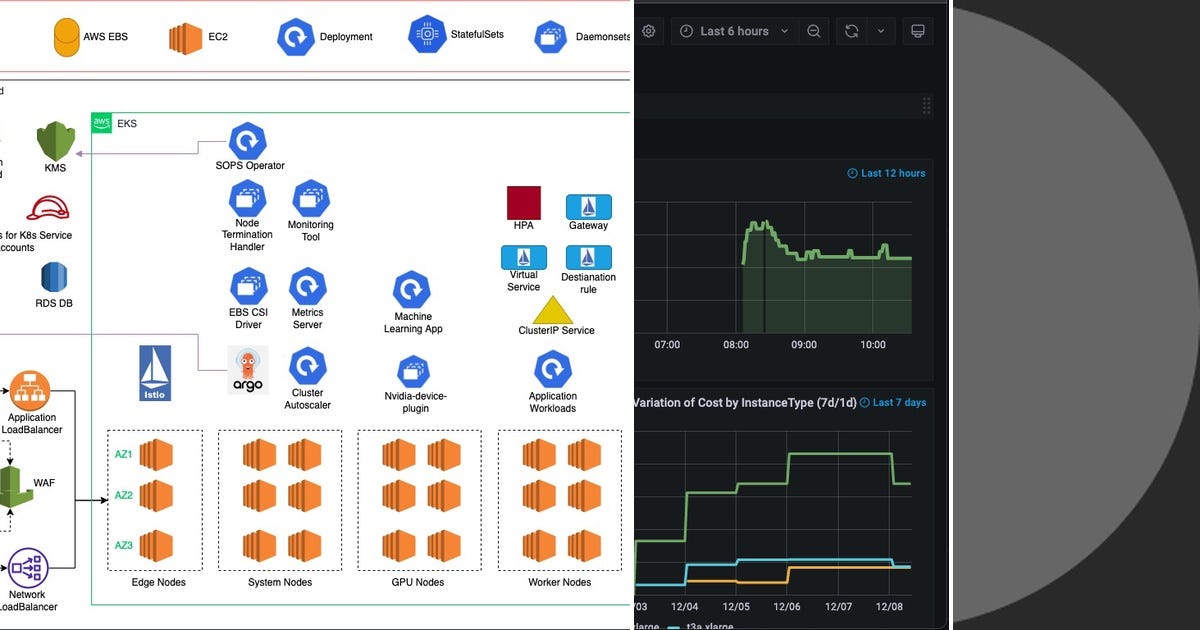This screenshot has width=1200, height=630.
Task: Select the Machine Learning App icon
Action: click(x=411, y=291)
